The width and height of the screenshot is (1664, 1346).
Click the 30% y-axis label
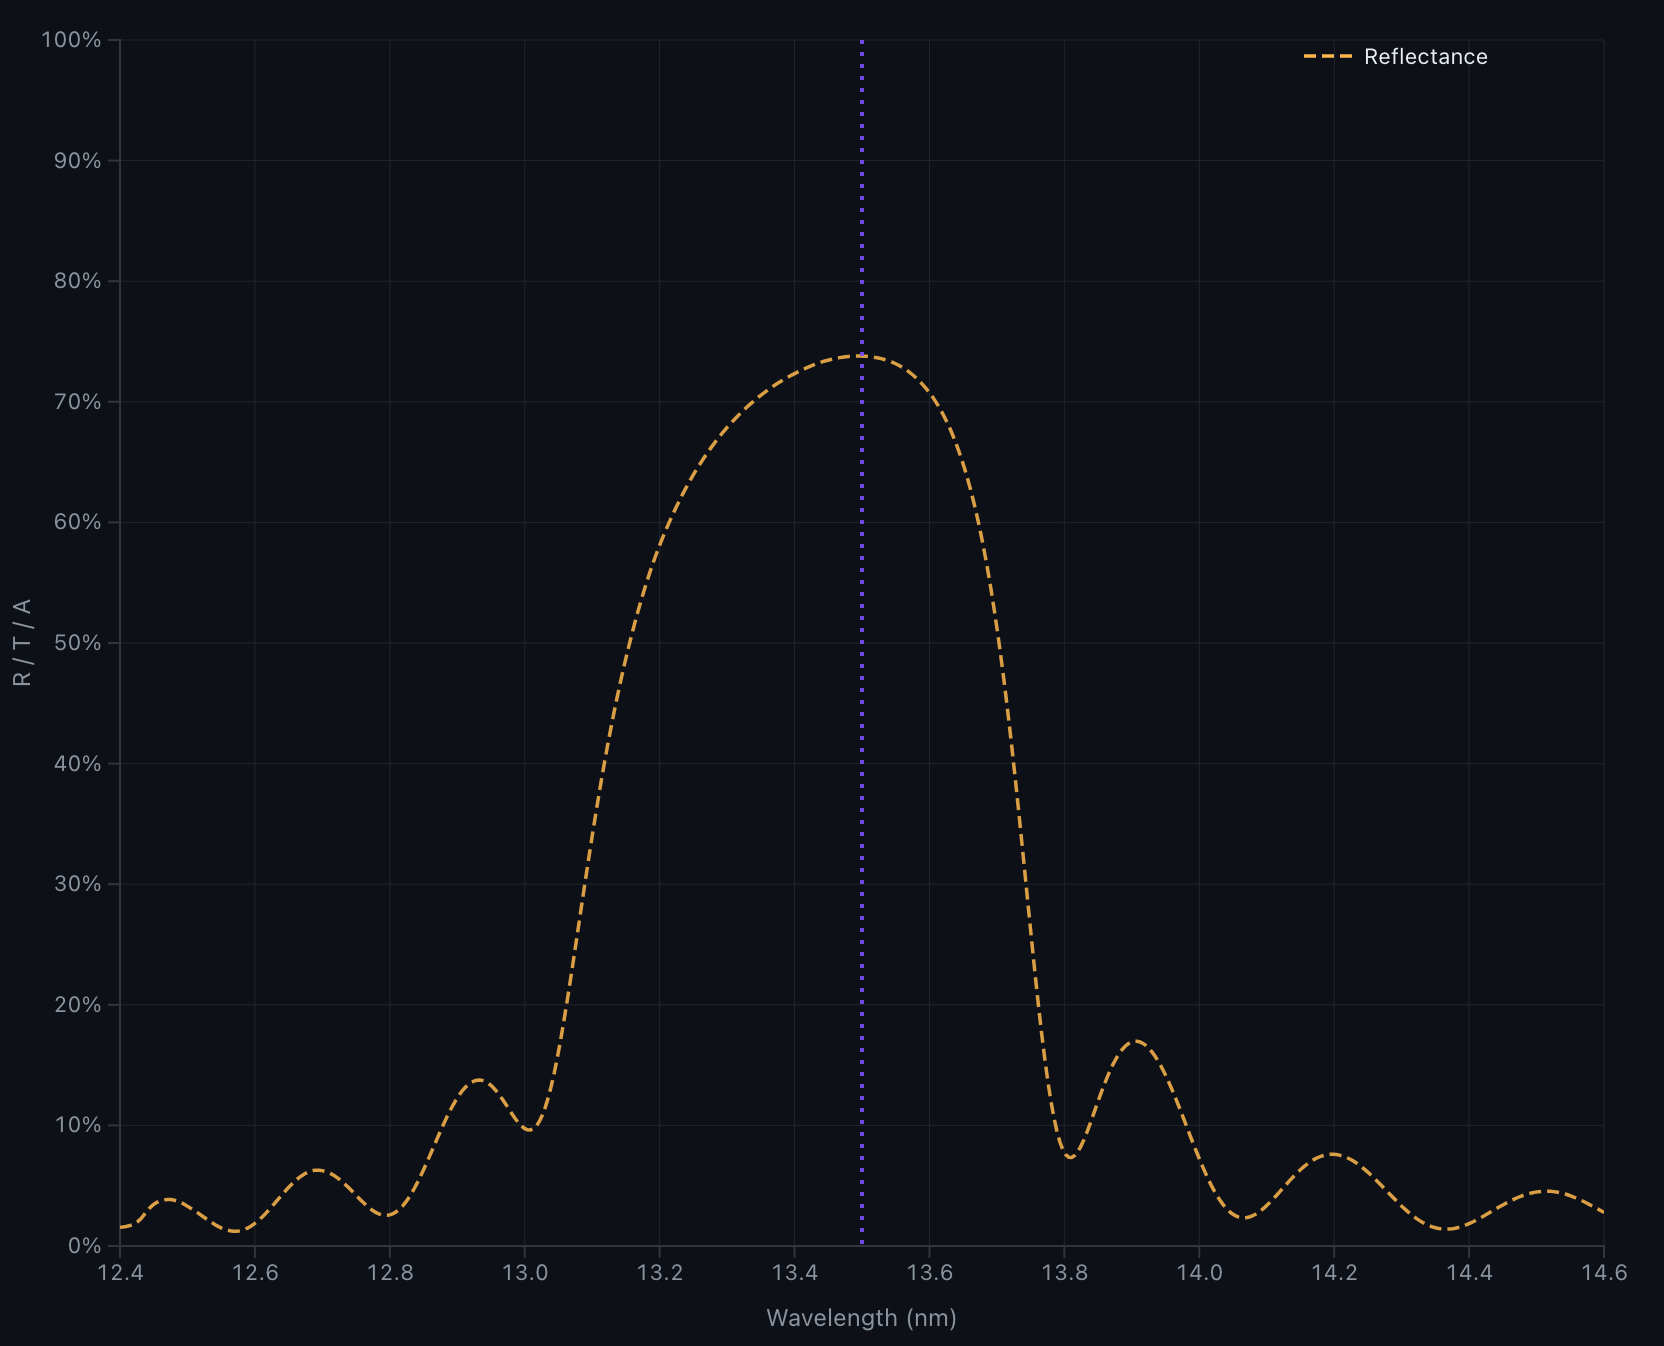pyautogui.click(x=77, y=884)
